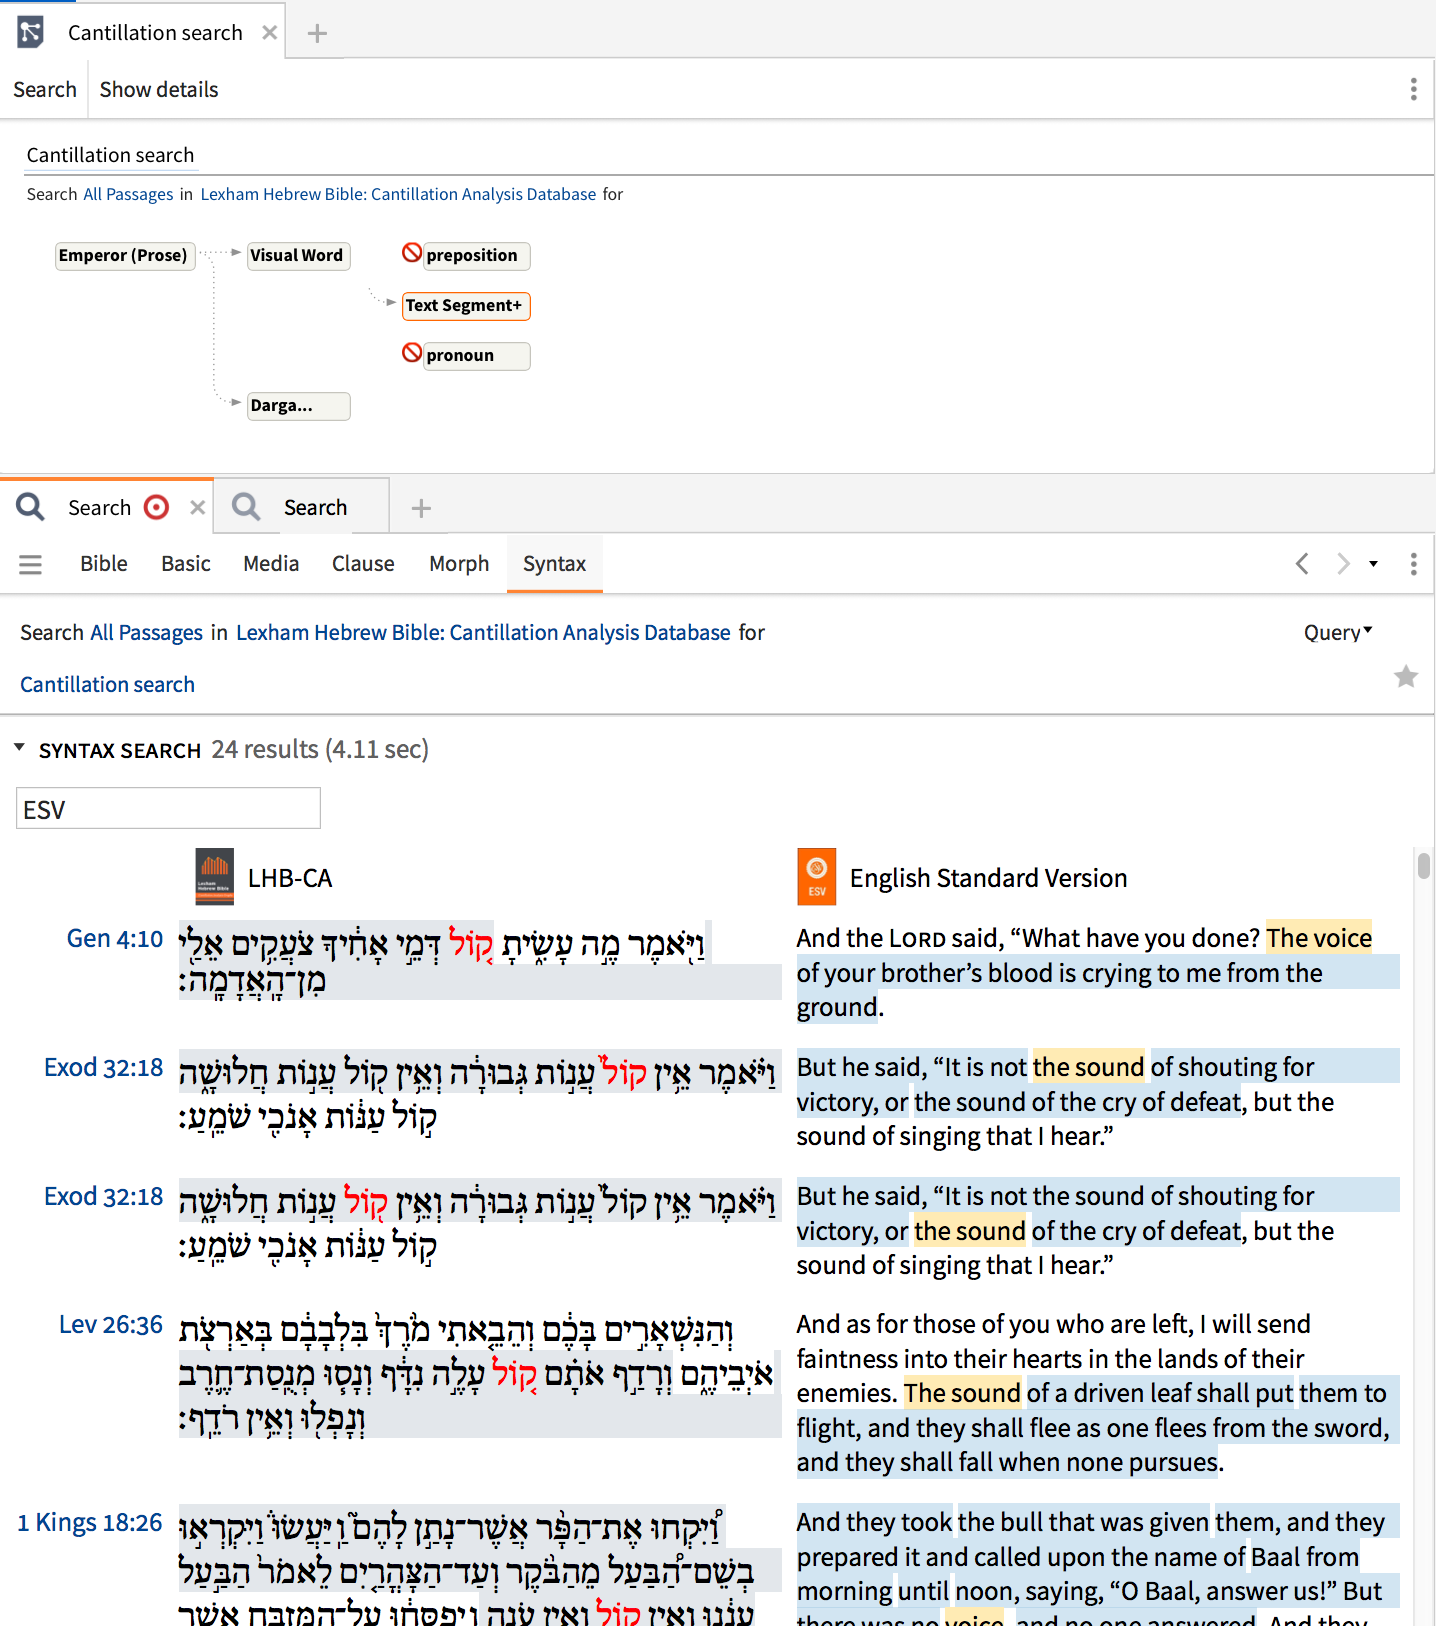Close the Cantillation search tab
The height and width of the screenshot is (1626, 1436).
(269, 33)
